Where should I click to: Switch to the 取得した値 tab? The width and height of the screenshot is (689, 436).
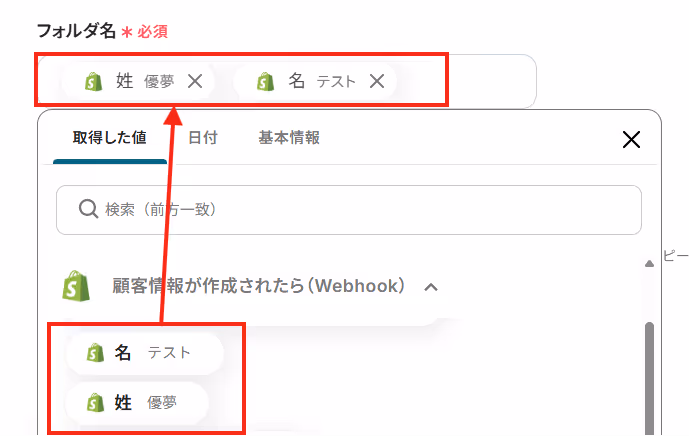click(x=109, y=138)
